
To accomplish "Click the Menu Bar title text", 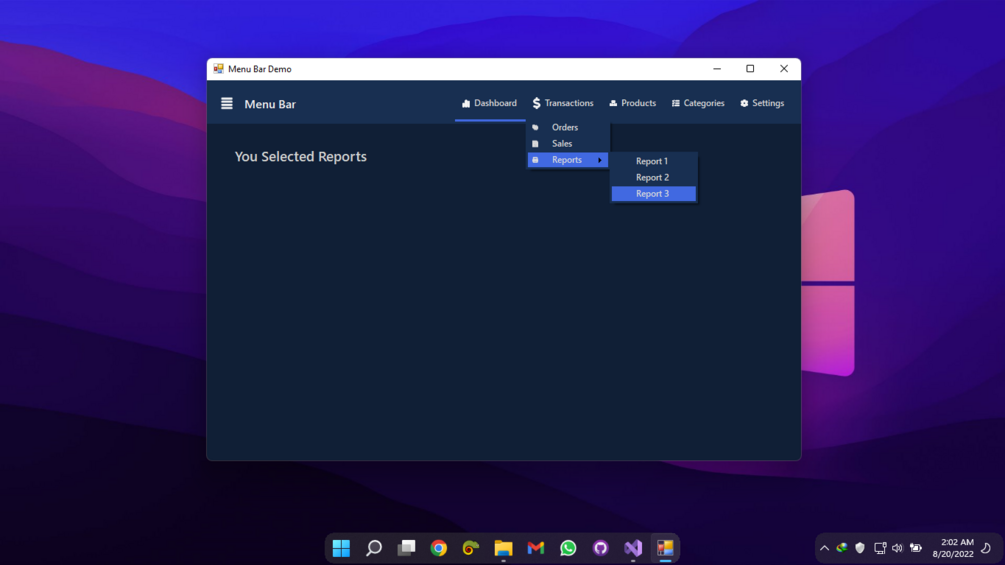I will click(270, 104).
